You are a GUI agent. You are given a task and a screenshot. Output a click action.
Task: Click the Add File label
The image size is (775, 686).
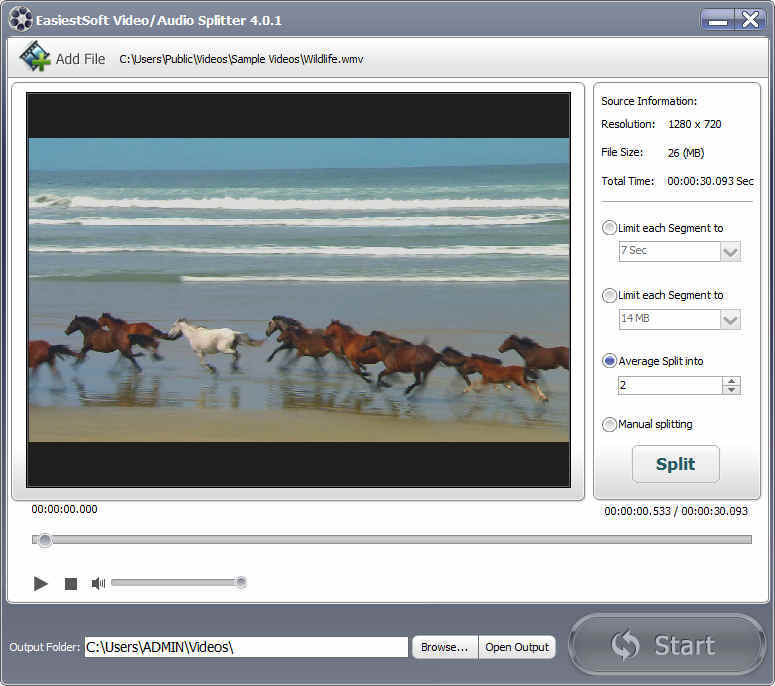tap(80, 59)
